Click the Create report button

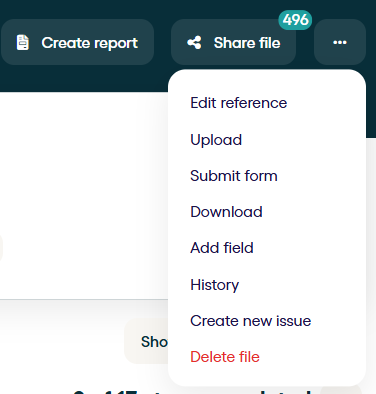[77, 42]
